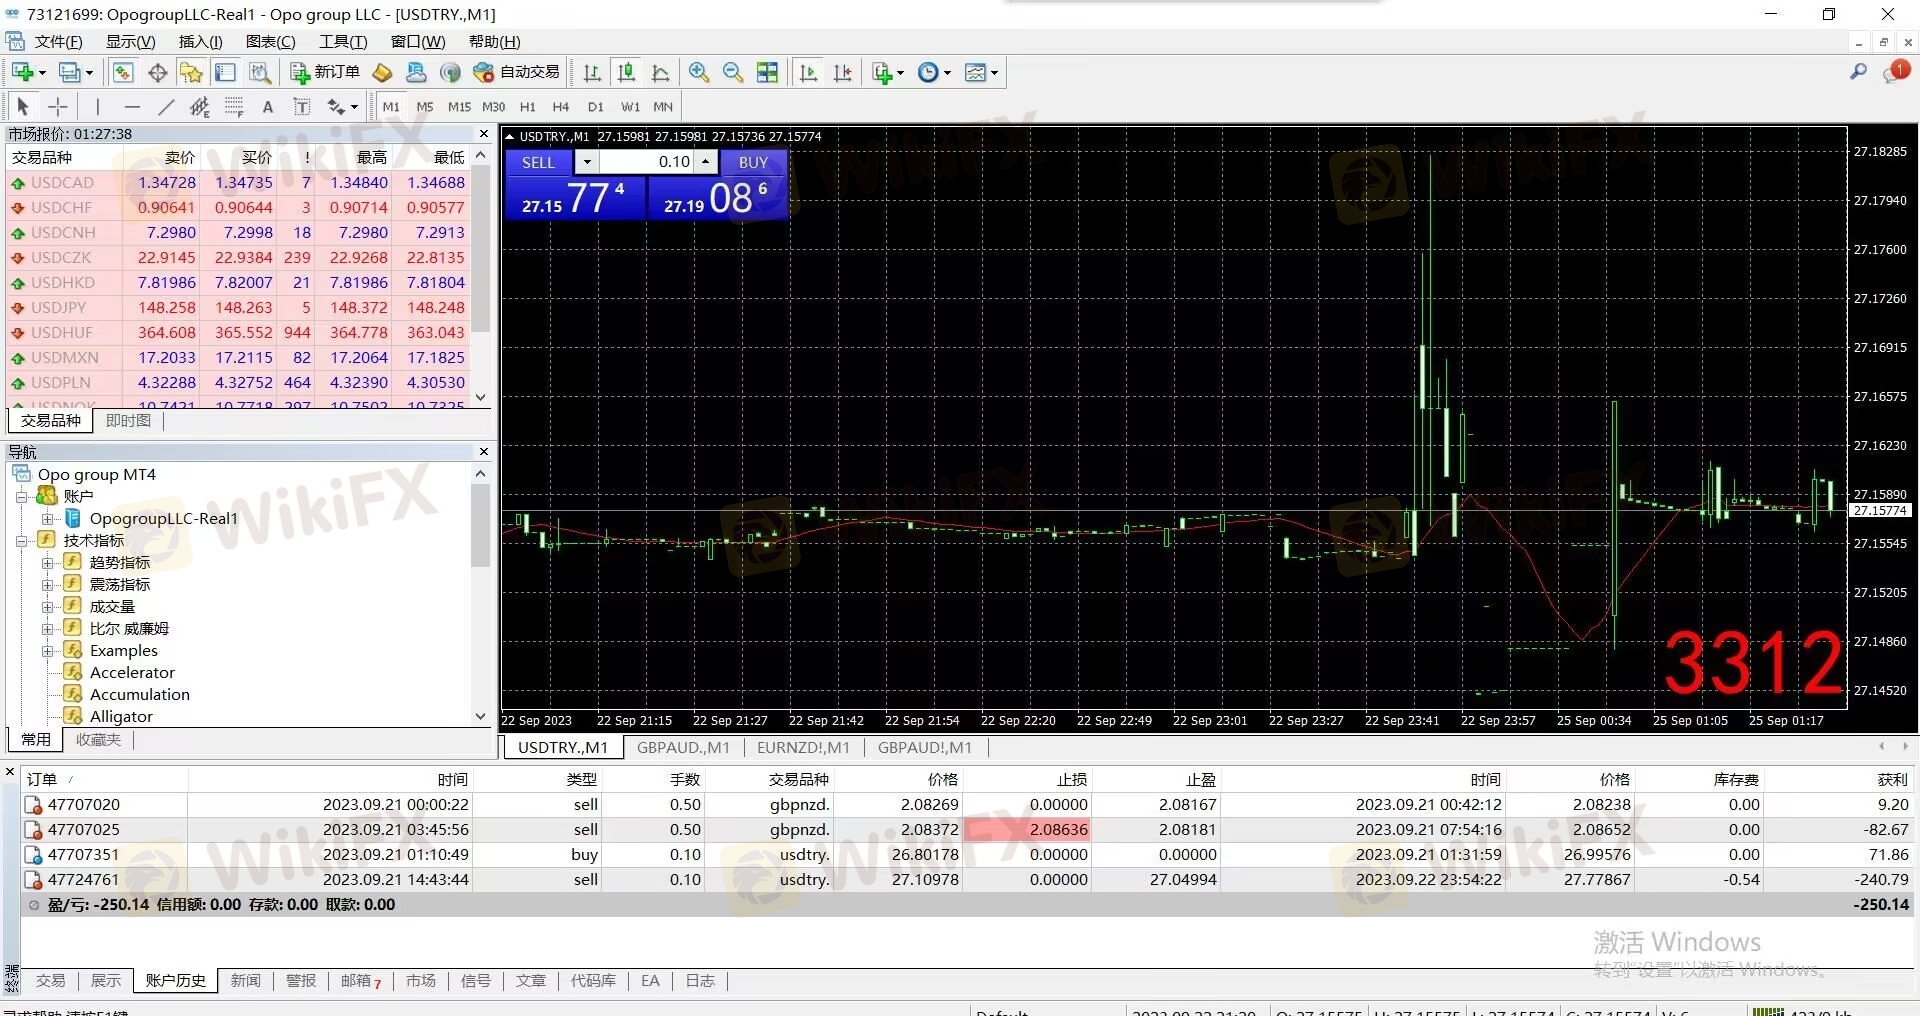Click the new chart icon
The image size is (1920, 1016).
click(x=24, y=72)
